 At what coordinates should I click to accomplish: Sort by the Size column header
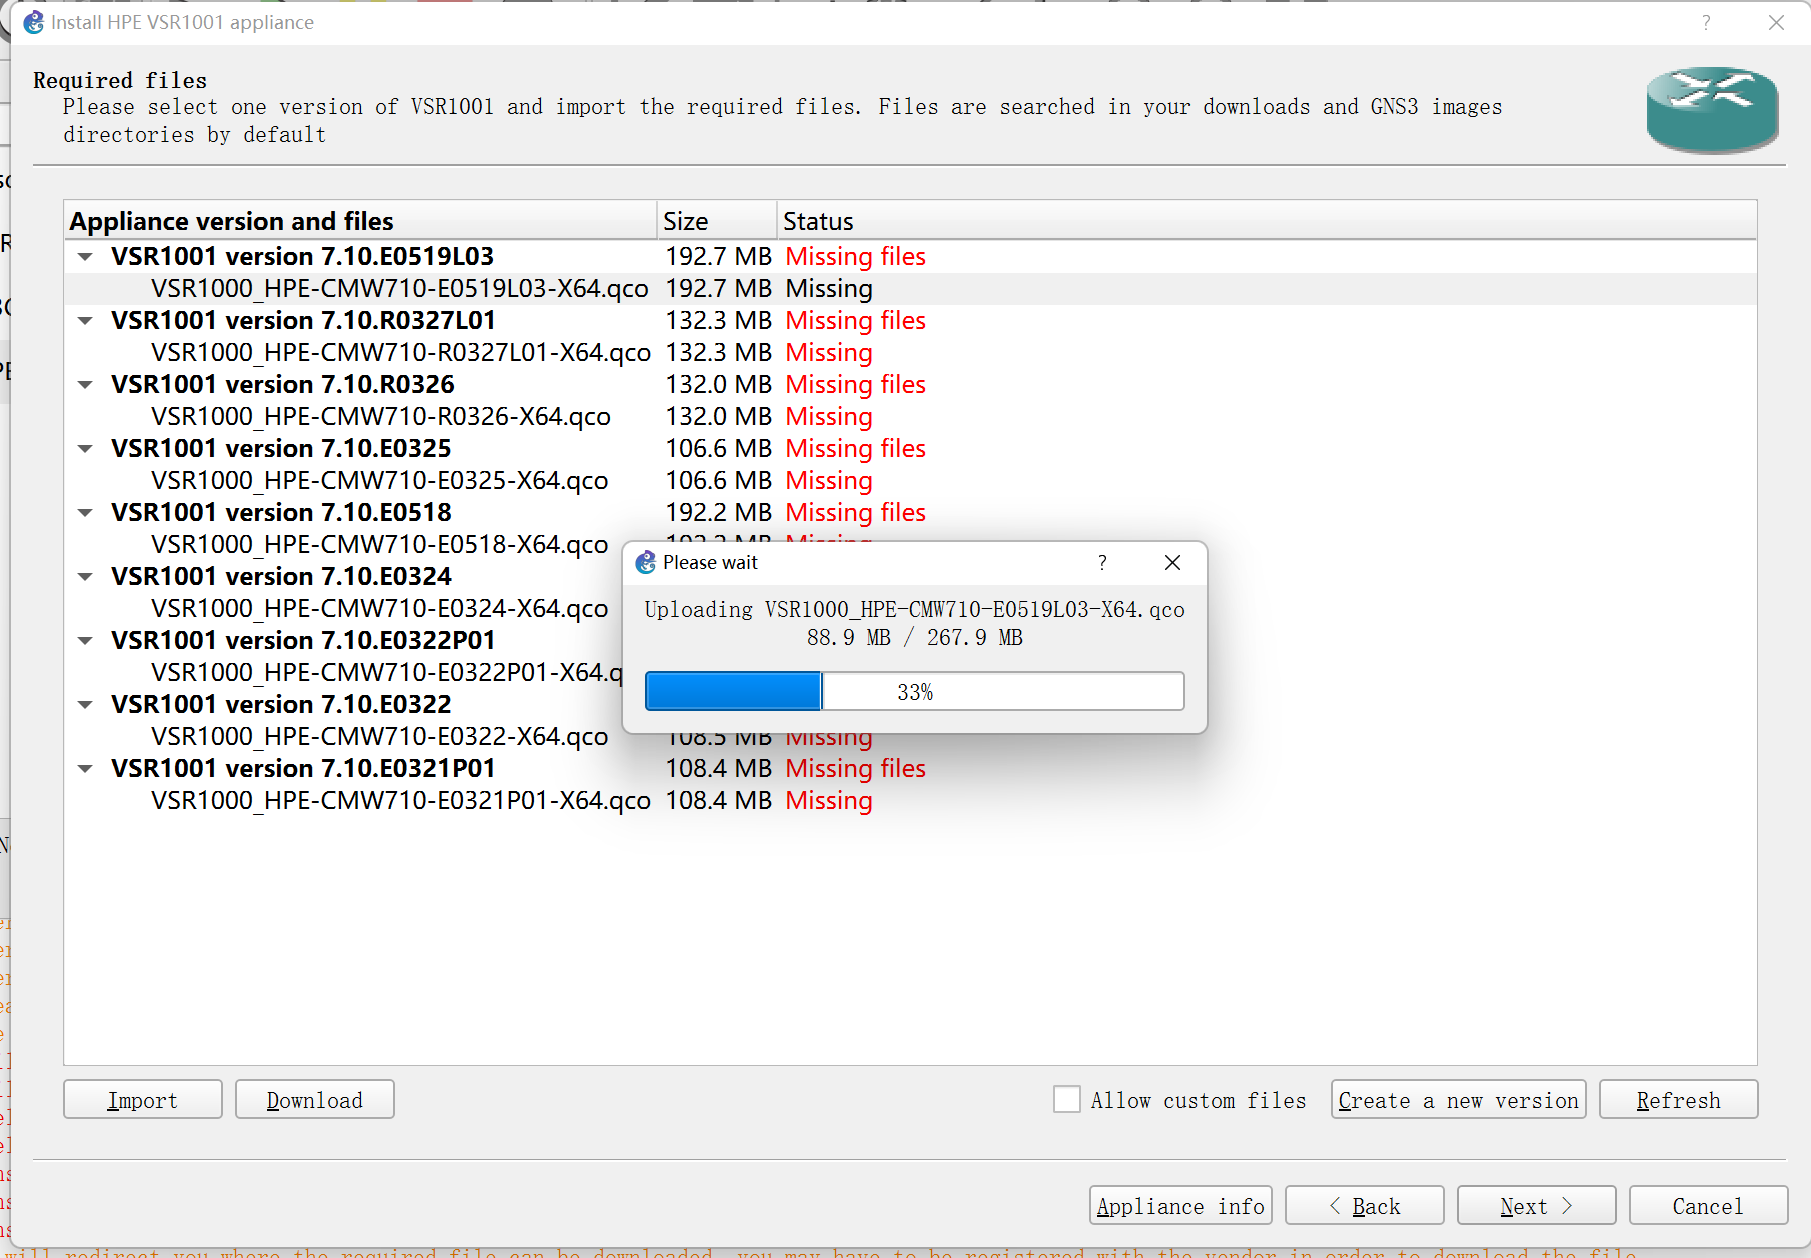coord(717,221)
